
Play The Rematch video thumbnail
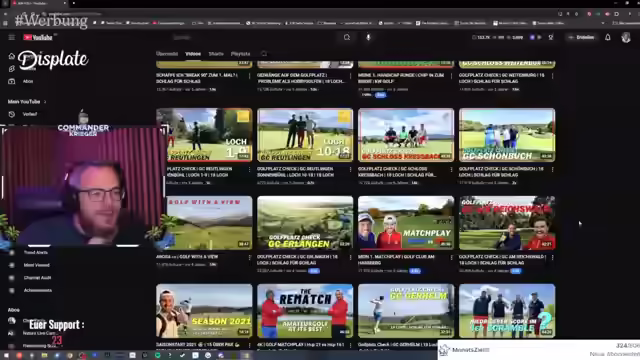click(305, 311)
